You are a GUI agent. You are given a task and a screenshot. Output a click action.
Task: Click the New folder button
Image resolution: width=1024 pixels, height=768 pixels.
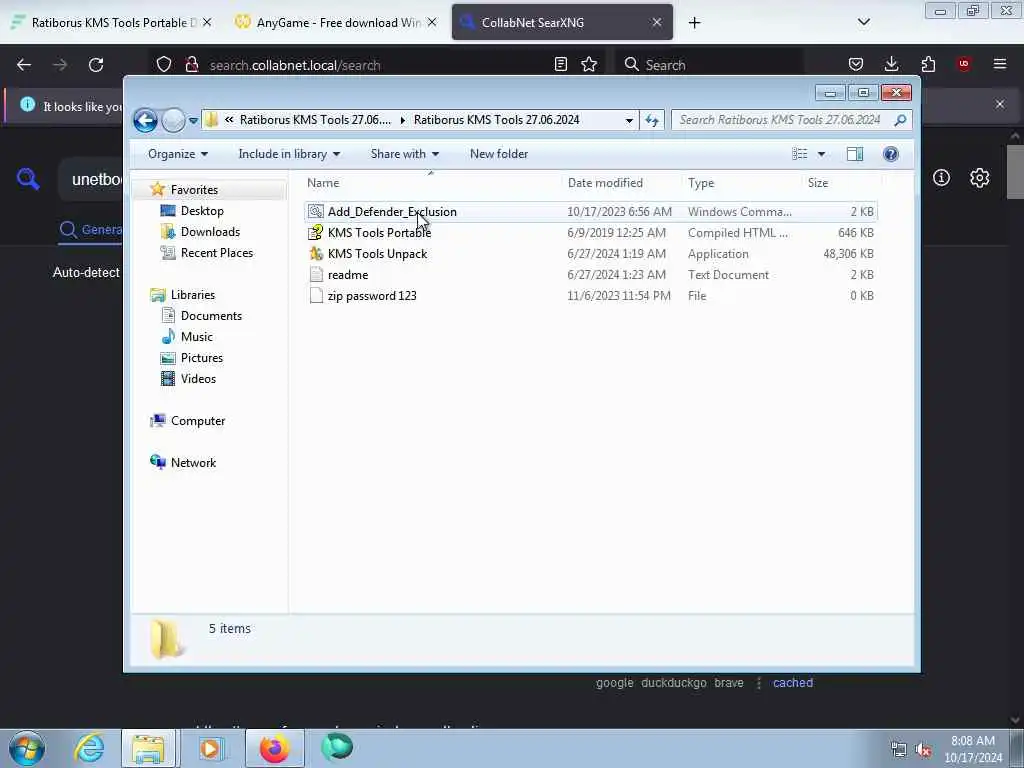[x=499, y=154]
